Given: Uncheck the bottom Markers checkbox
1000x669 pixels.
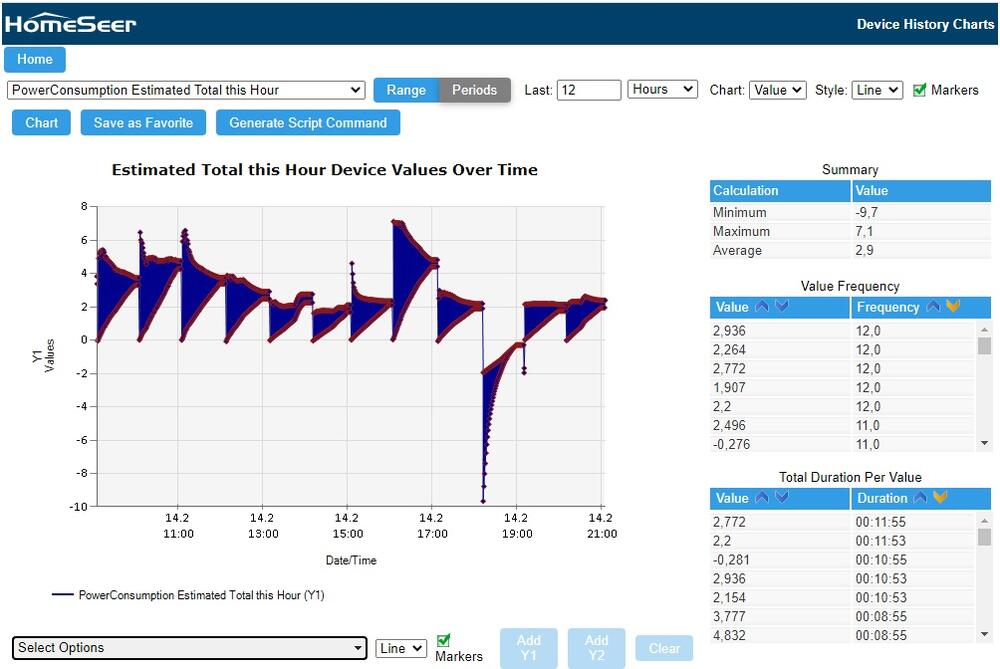Looking at the screenshot, I should pyautogui.click(x=444, y=640).
